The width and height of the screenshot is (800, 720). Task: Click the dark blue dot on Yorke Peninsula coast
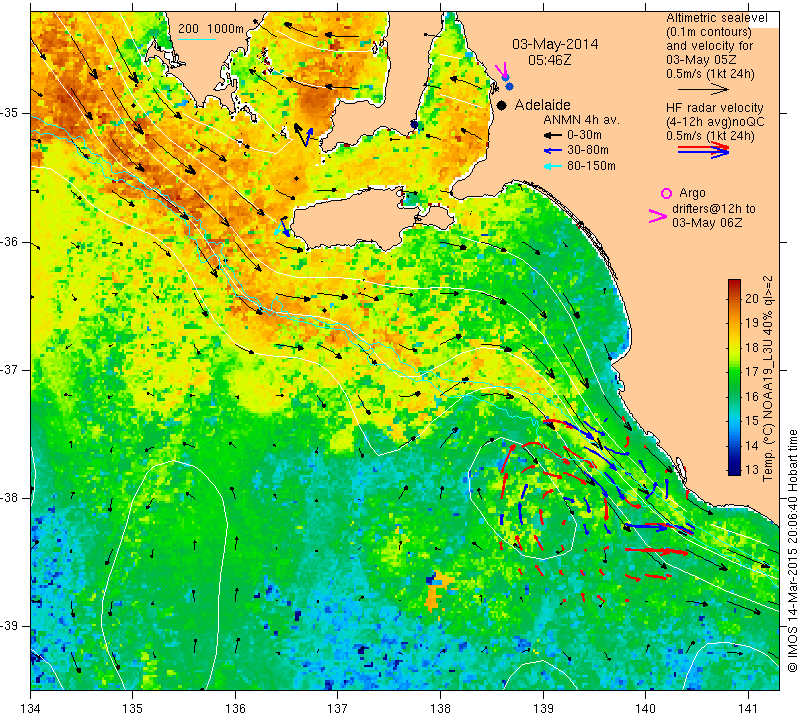pyautogui.click(x=414, y=125)
